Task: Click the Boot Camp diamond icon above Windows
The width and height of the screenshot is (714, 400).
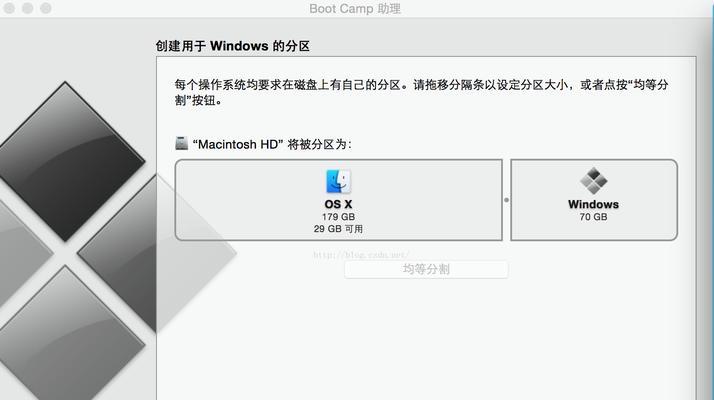Action: pos(593,180)
